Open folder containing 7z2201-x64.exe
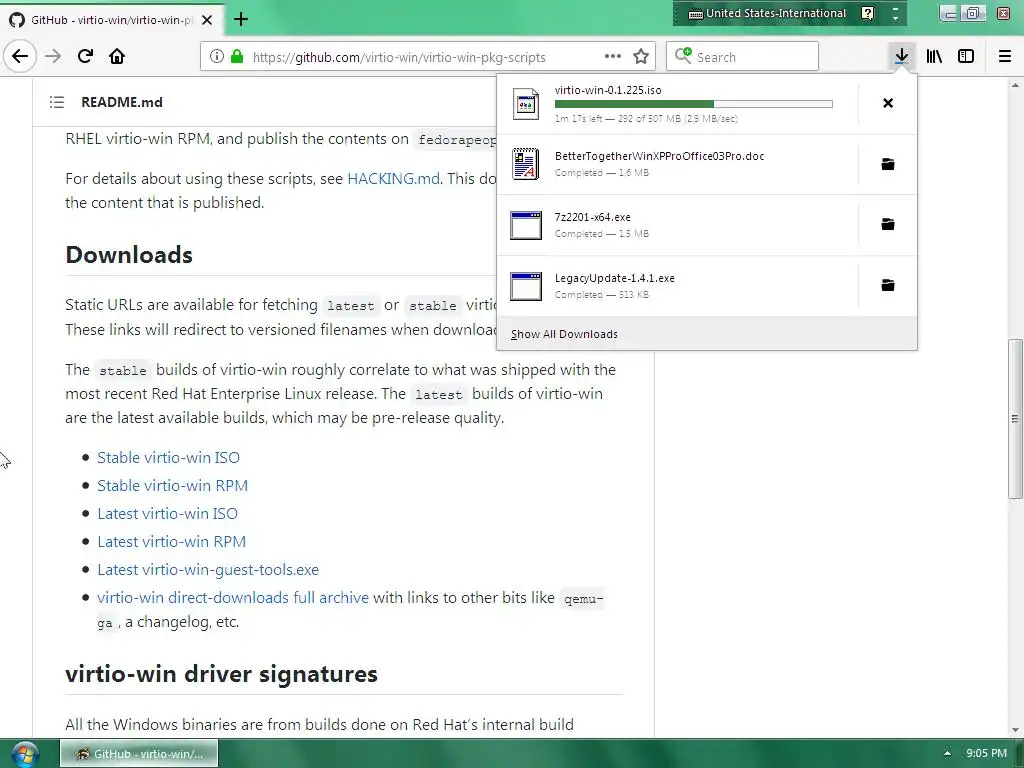 click(888, 225)
